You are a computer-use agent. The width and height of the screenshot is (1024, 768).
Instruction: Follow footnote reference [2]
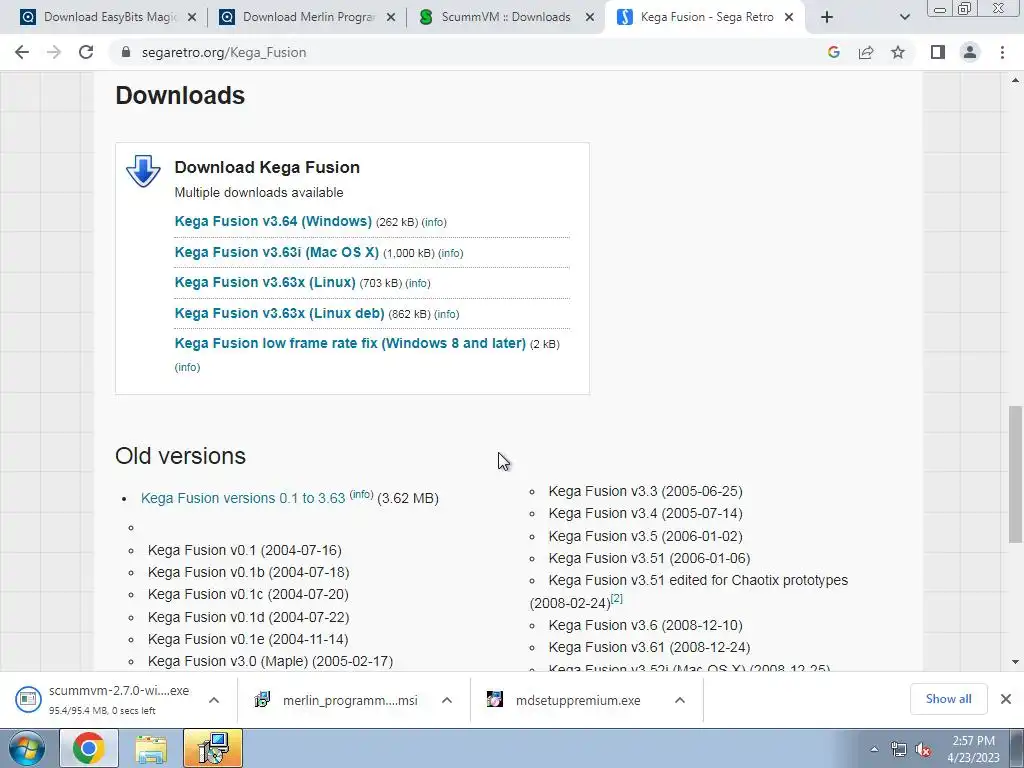616,598
